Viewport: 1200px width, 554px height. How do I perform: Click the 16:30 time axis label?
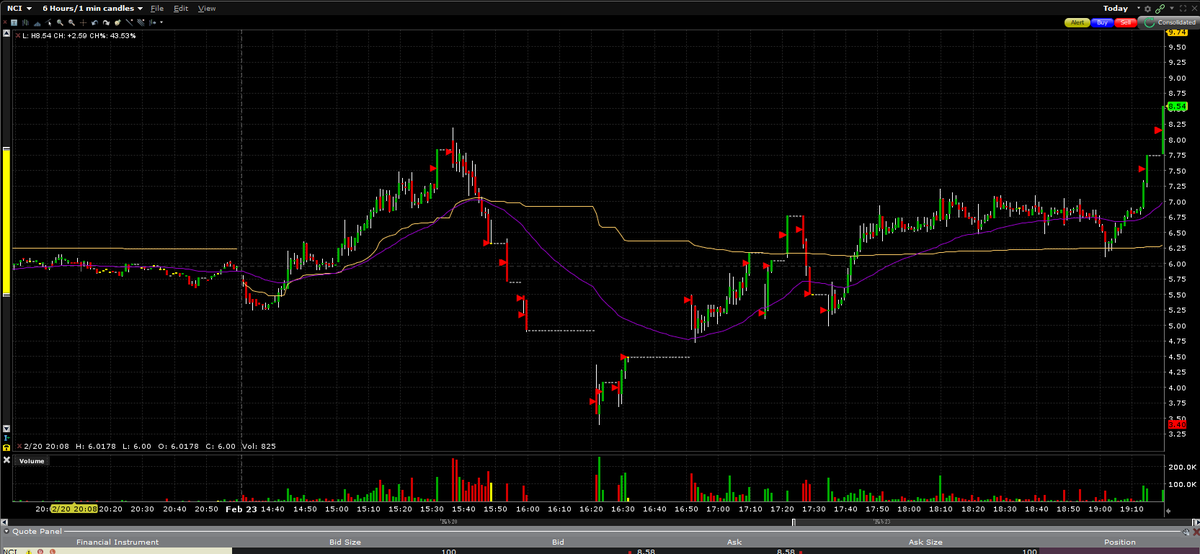pos(623,509)
